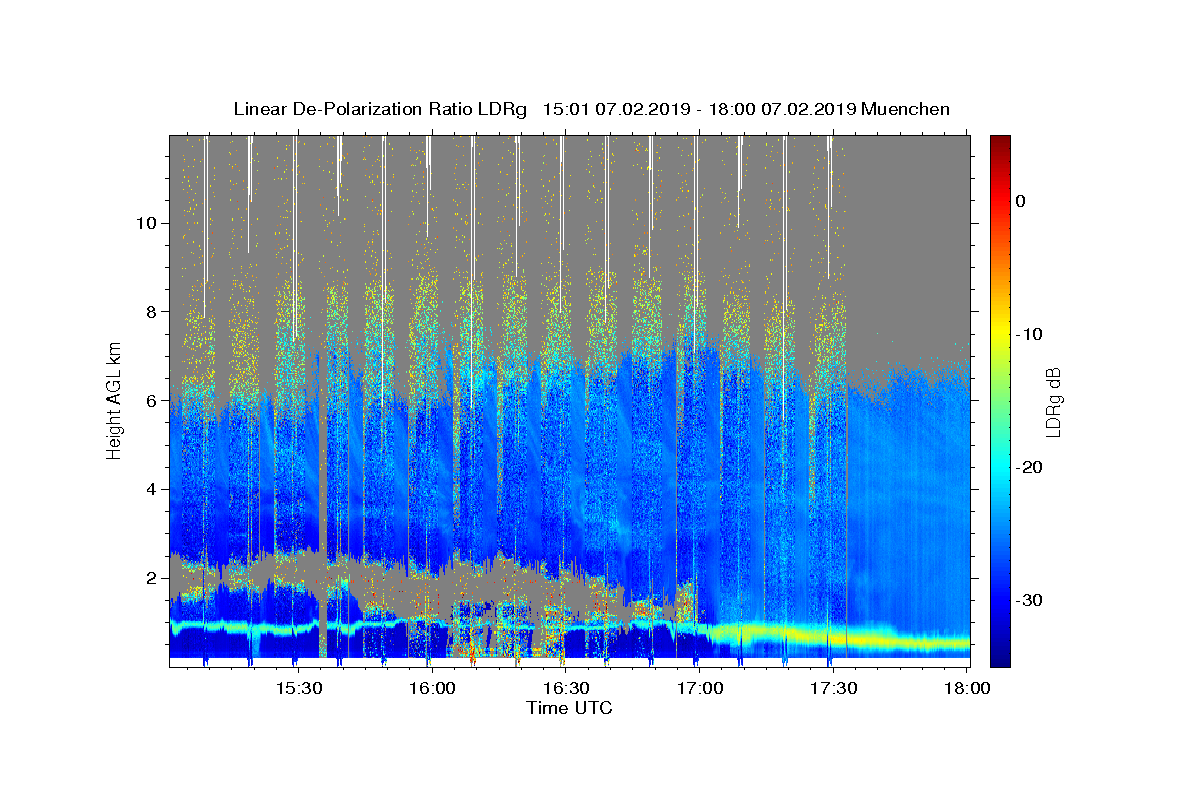The width and height of the screenshot is (1200, 800).
Task: Click the colorbar value '-20'
Action: click(x=1030, y=467)
